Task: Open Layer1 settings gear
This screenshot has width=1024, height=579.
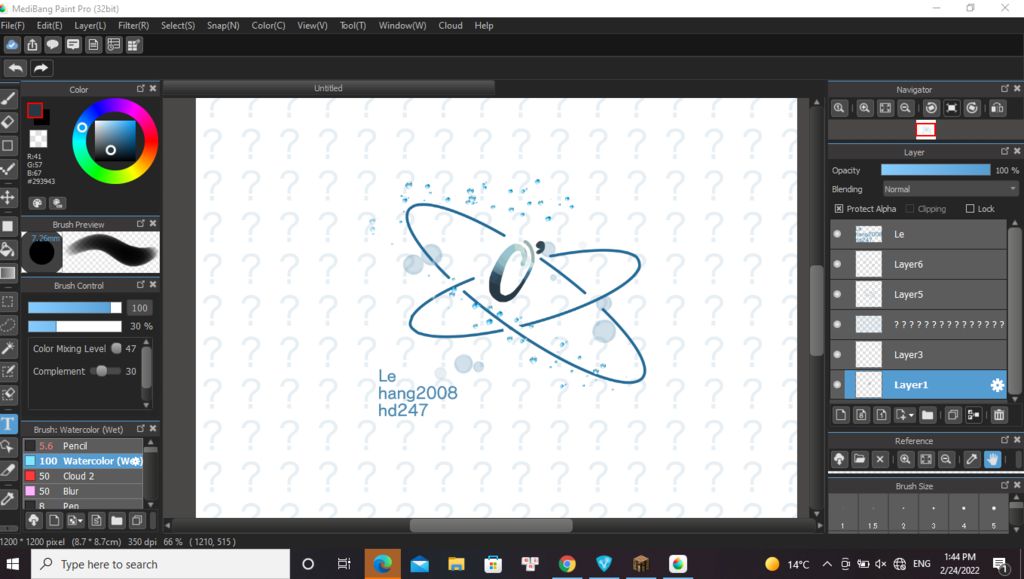Action: 997,385
